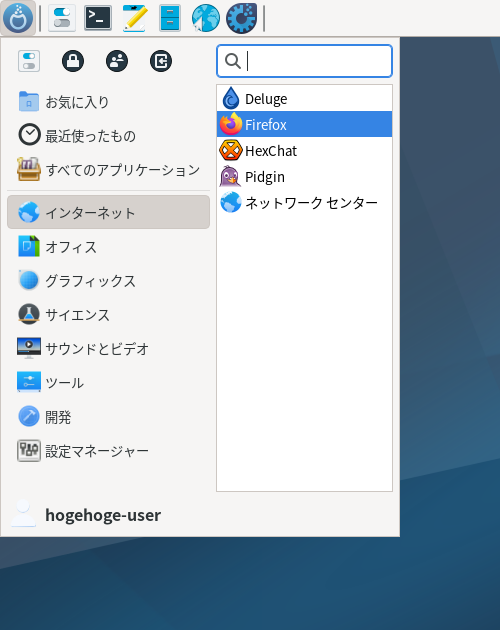
Task: Open settings icon inside the menu header
Action: (29, 61)
